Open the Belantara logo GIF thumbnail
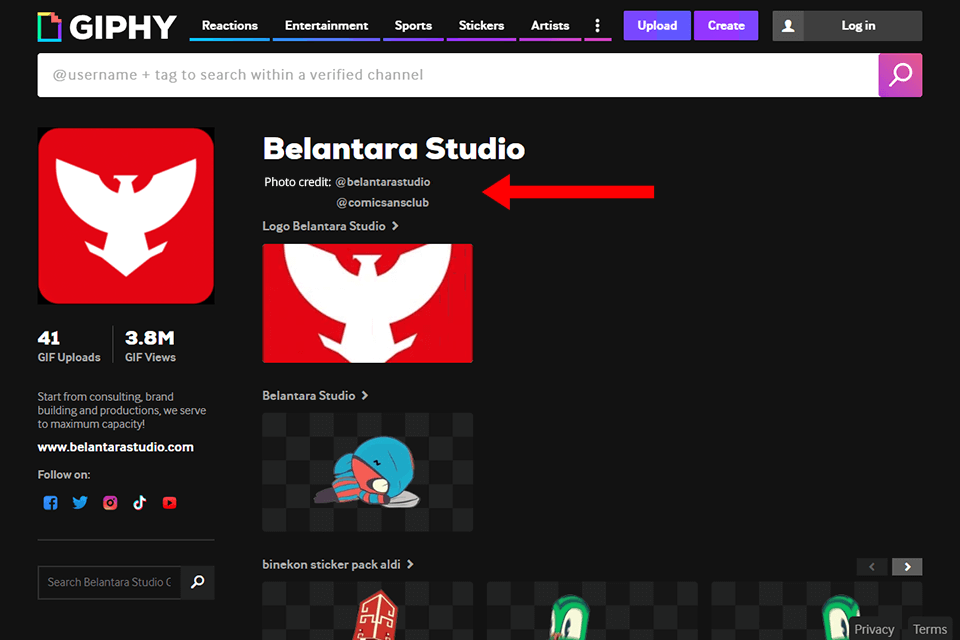This screenshot has height=640, width=960. point(367,303)
